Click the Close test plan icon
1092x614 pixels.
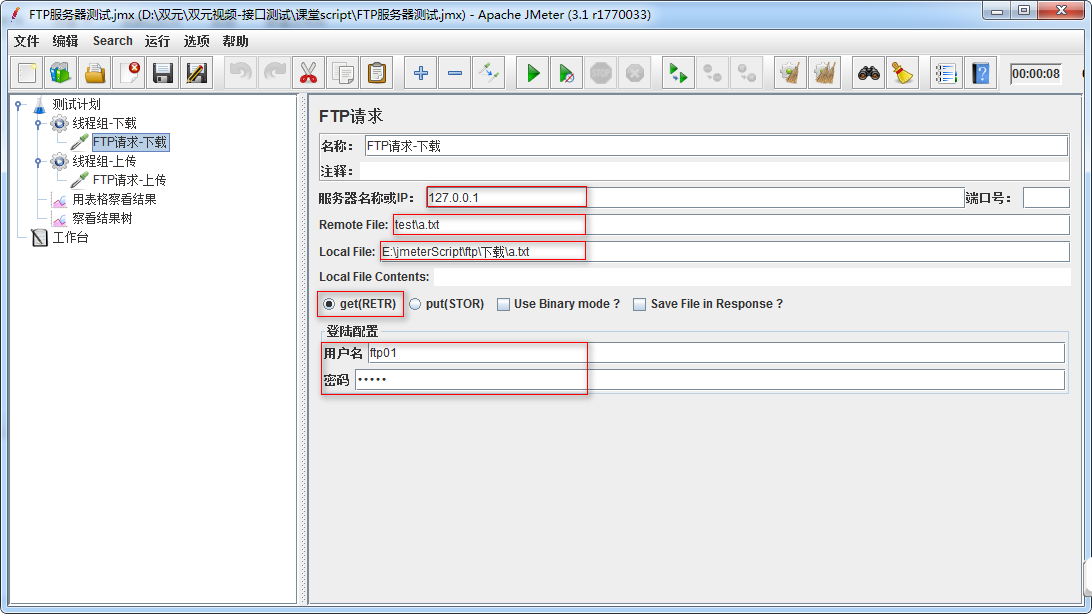129,73
